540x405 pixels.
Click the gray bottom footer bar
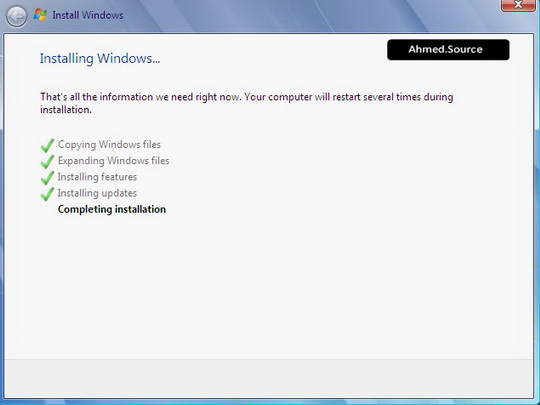tap(269, 378)
